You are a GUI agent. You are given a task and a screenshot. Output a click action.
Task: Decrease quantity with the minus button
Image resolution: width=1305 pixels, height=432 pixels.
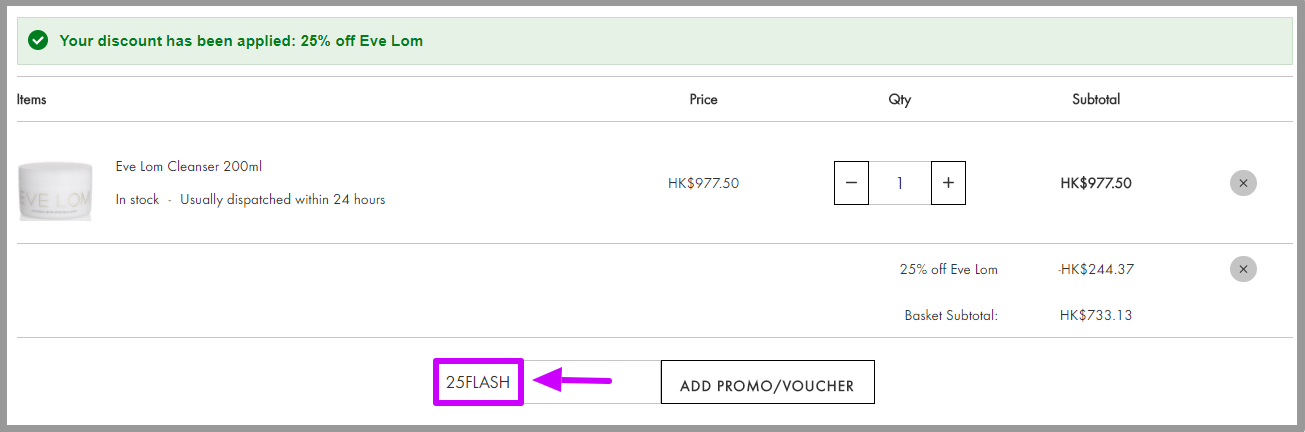coord(851,183)
